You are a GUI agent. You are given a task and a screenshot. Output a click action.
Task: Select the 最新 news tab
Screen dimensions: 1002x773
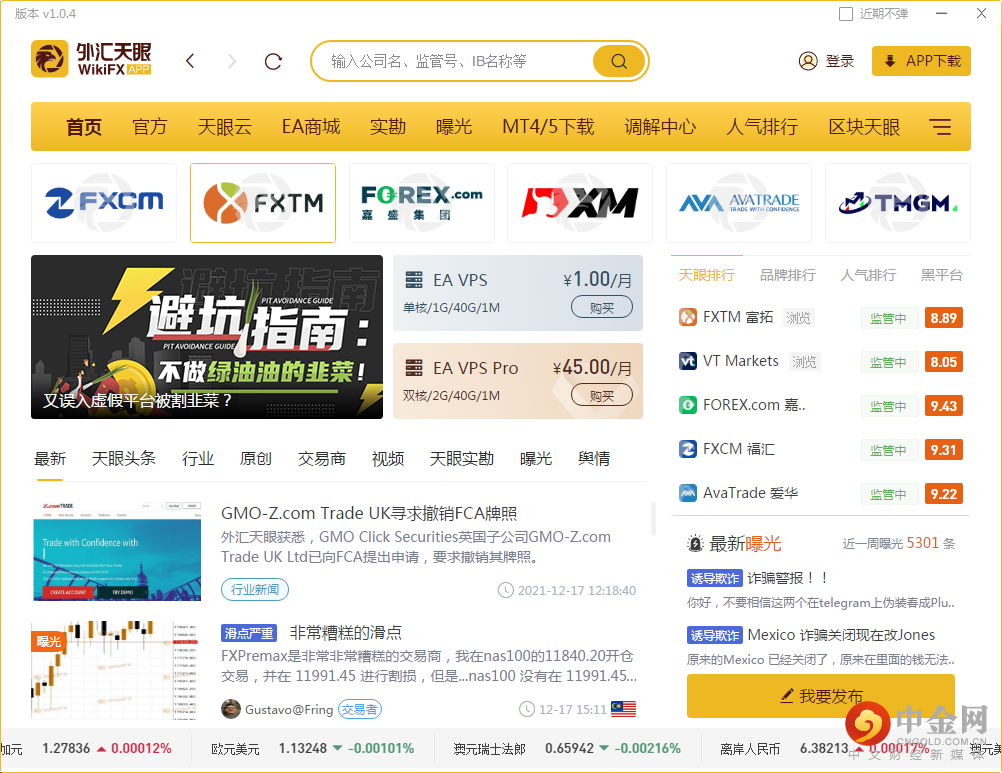tap(50, 459)
